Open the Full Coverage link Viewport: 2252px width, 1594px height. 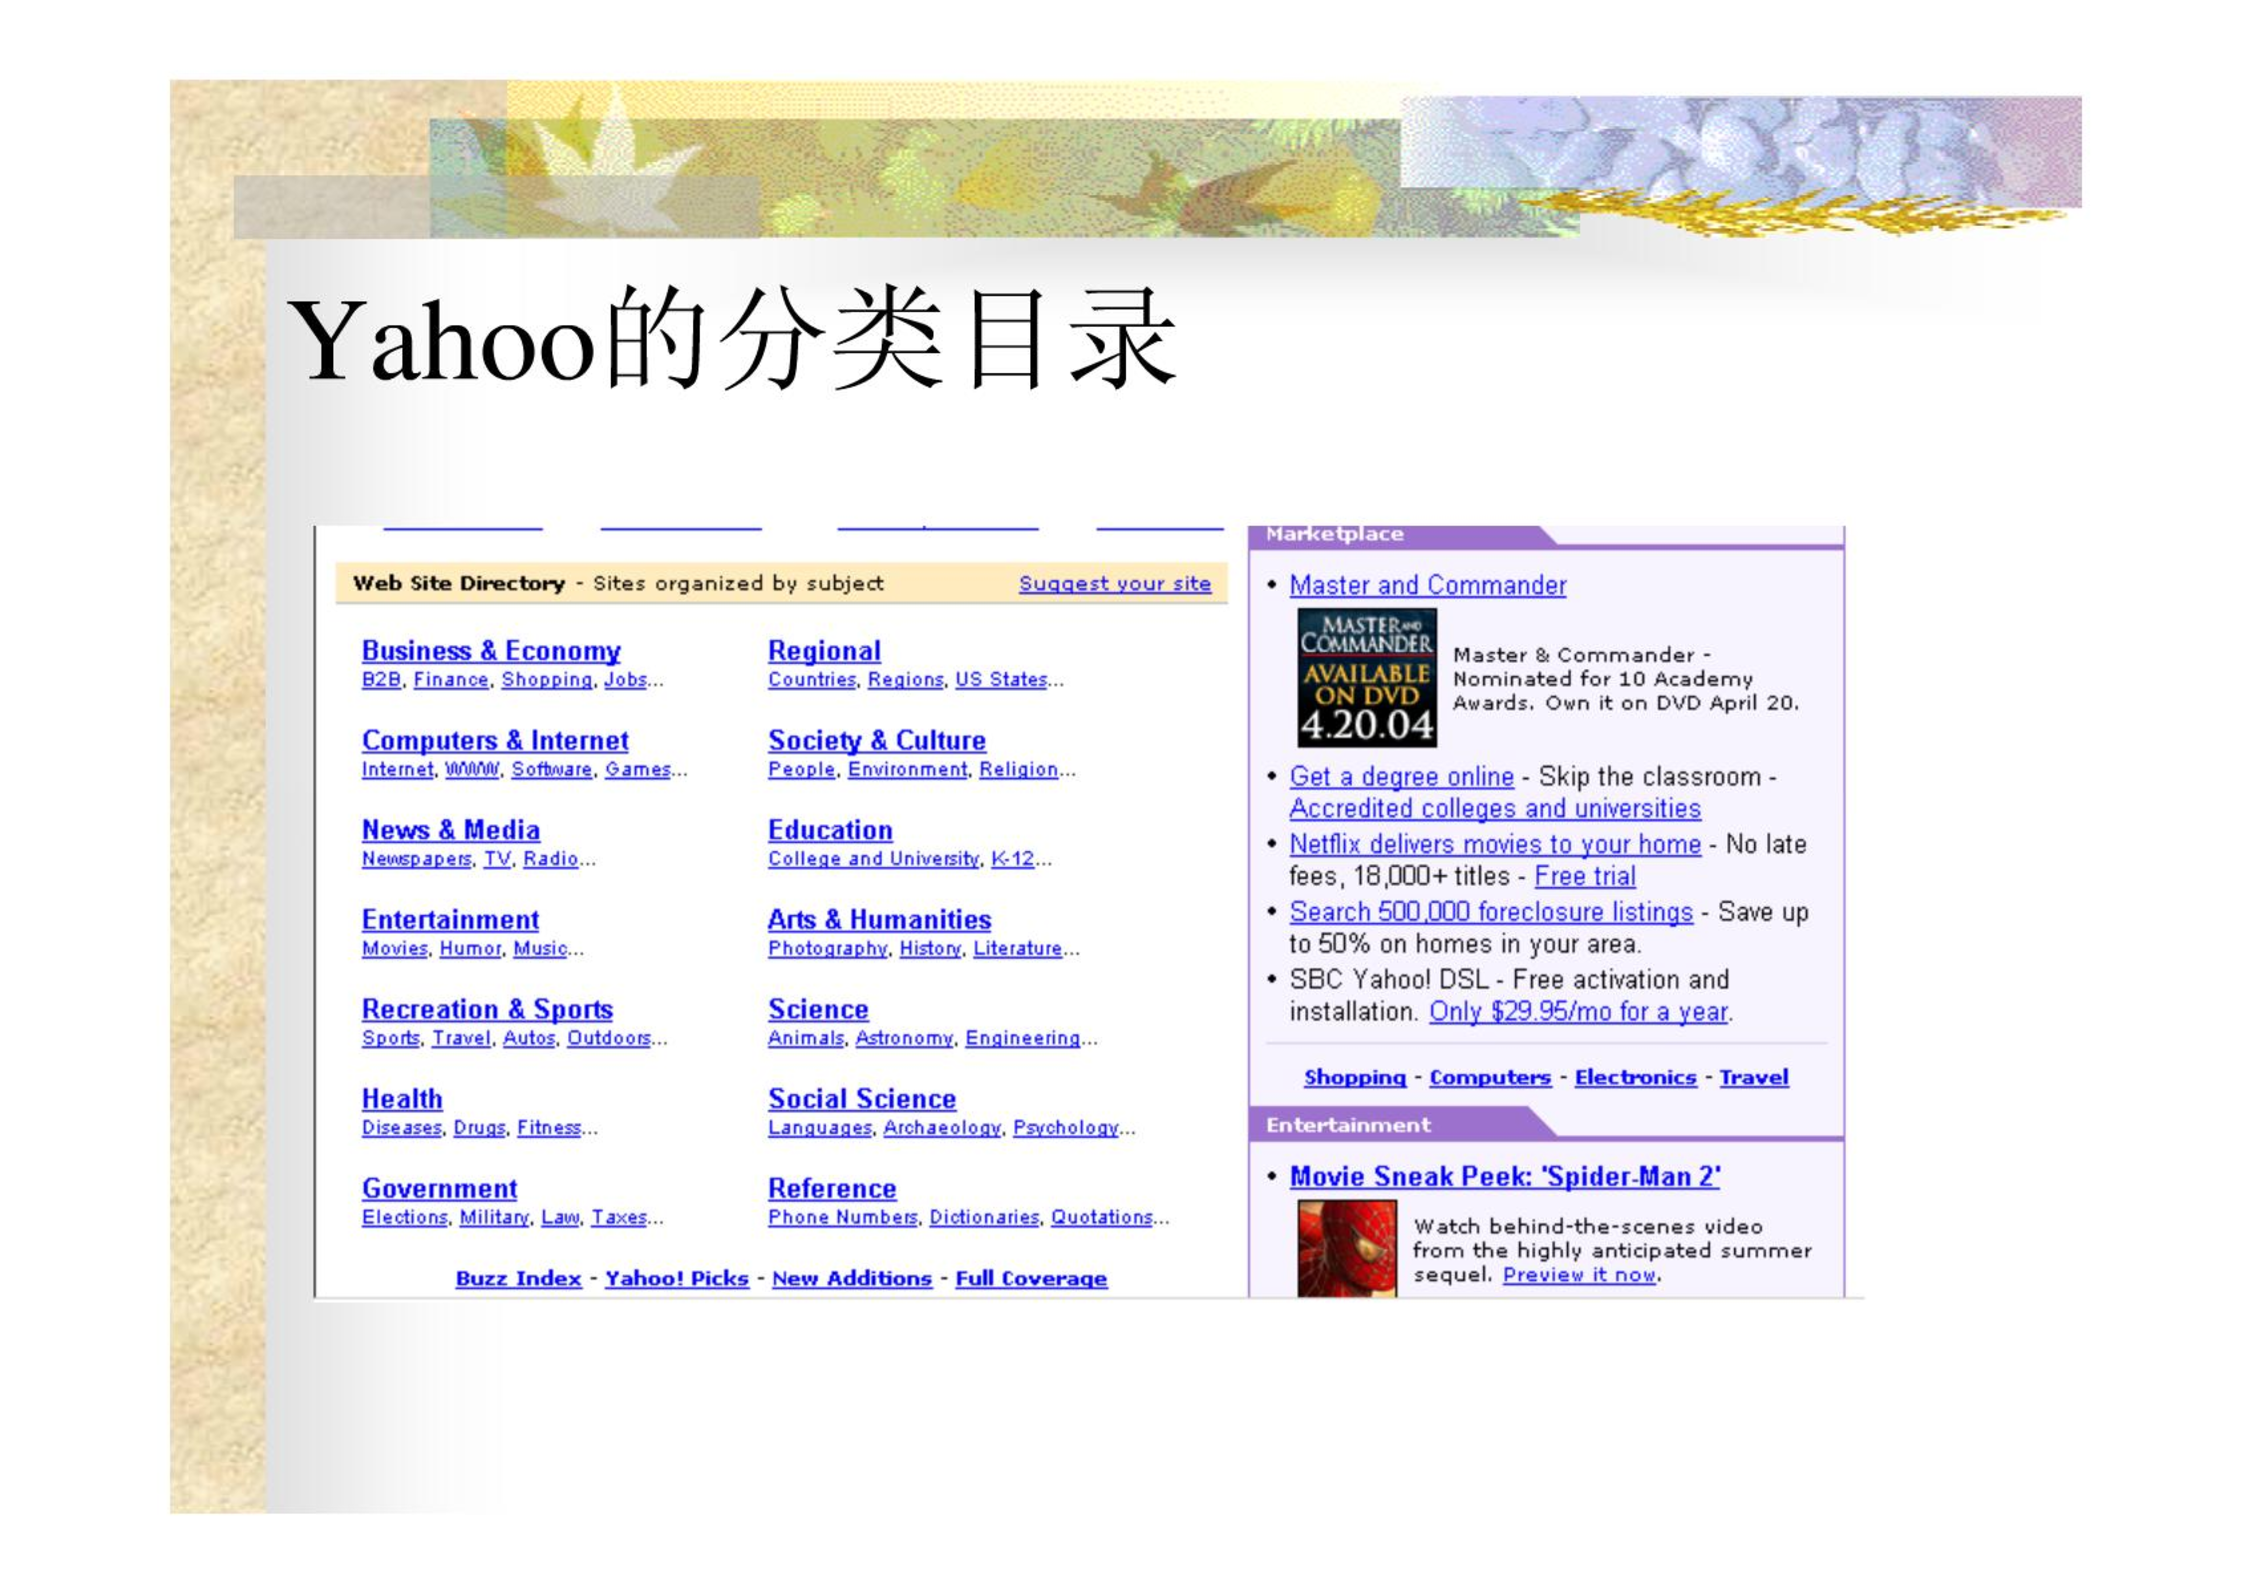coord(1031,1279)
